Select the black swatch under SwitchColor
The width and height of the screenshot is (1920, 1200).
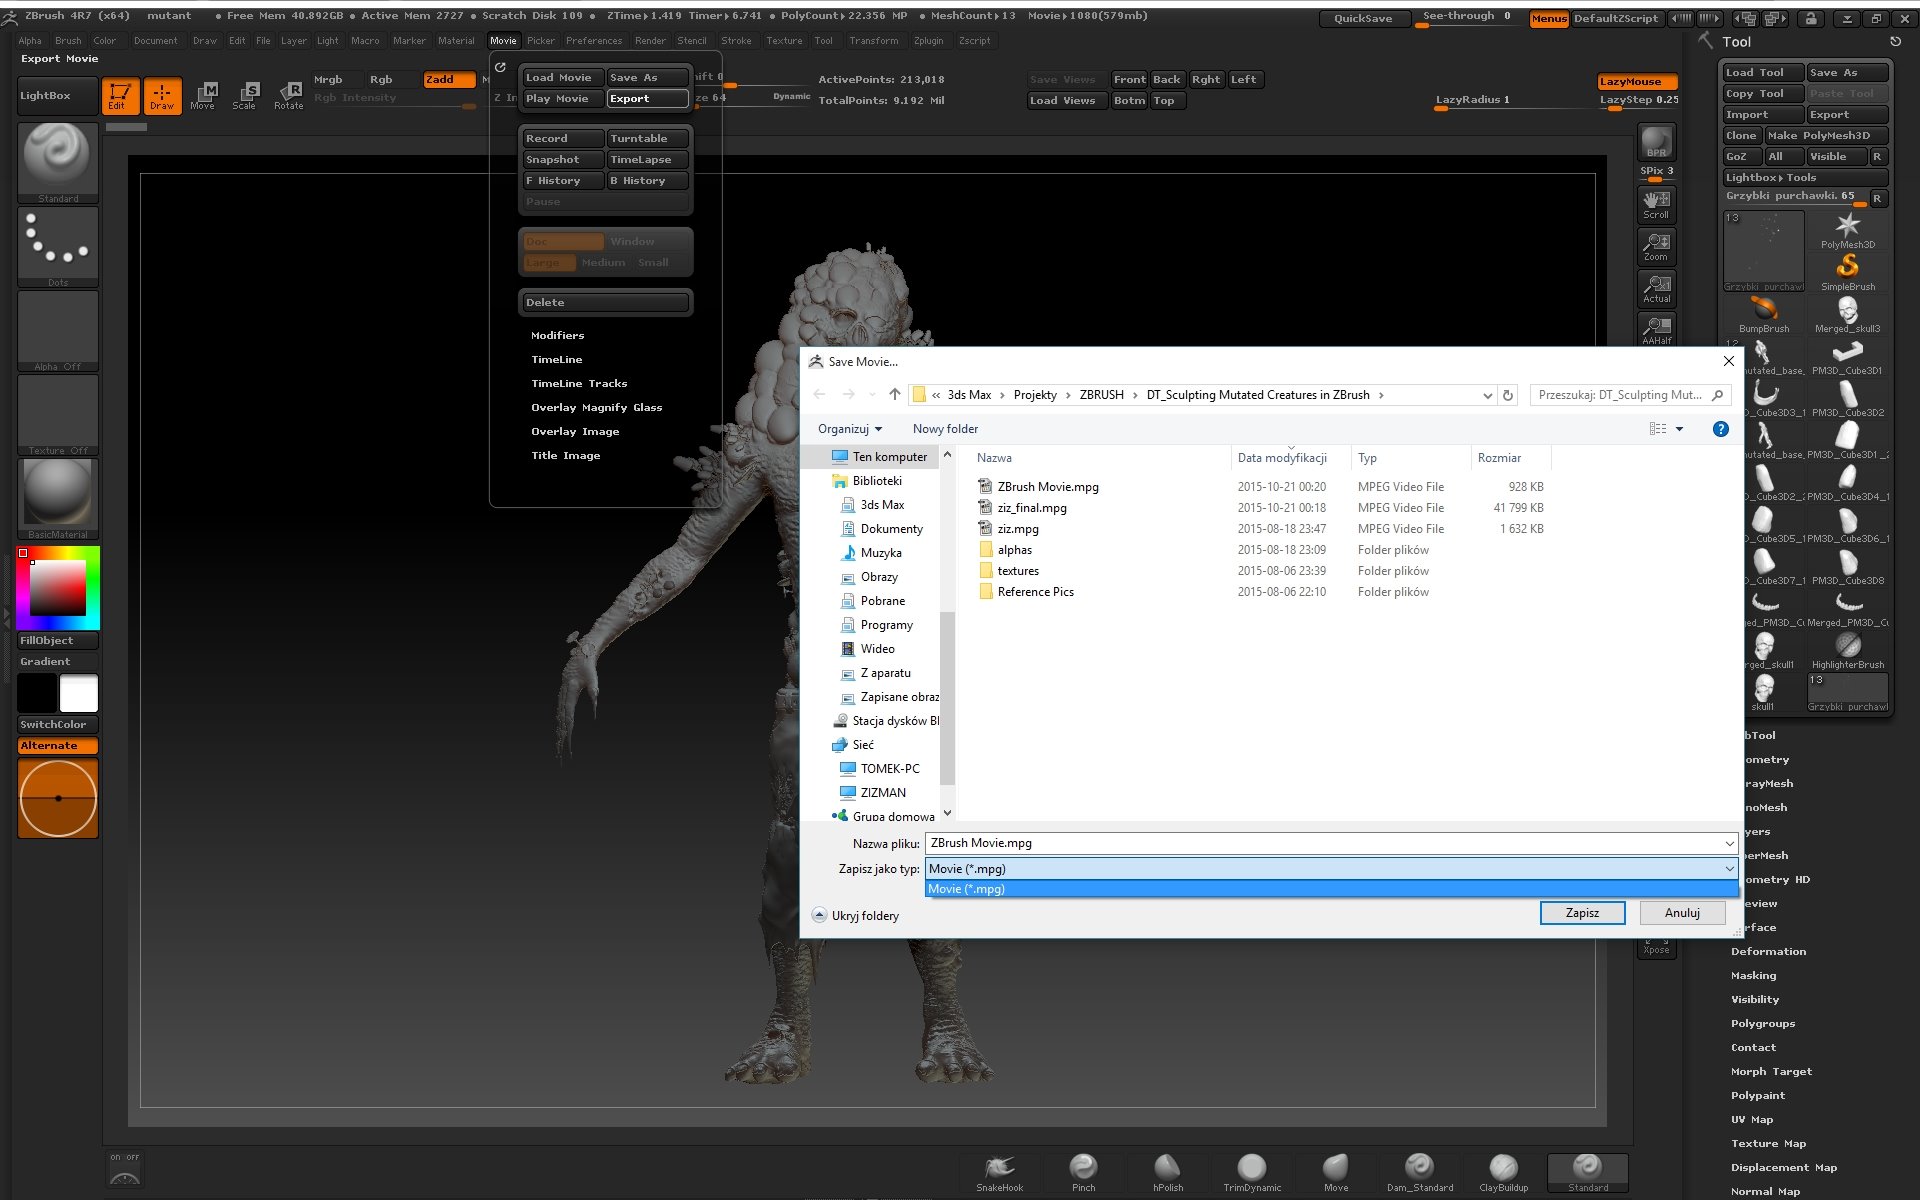[x=37, y=692]
